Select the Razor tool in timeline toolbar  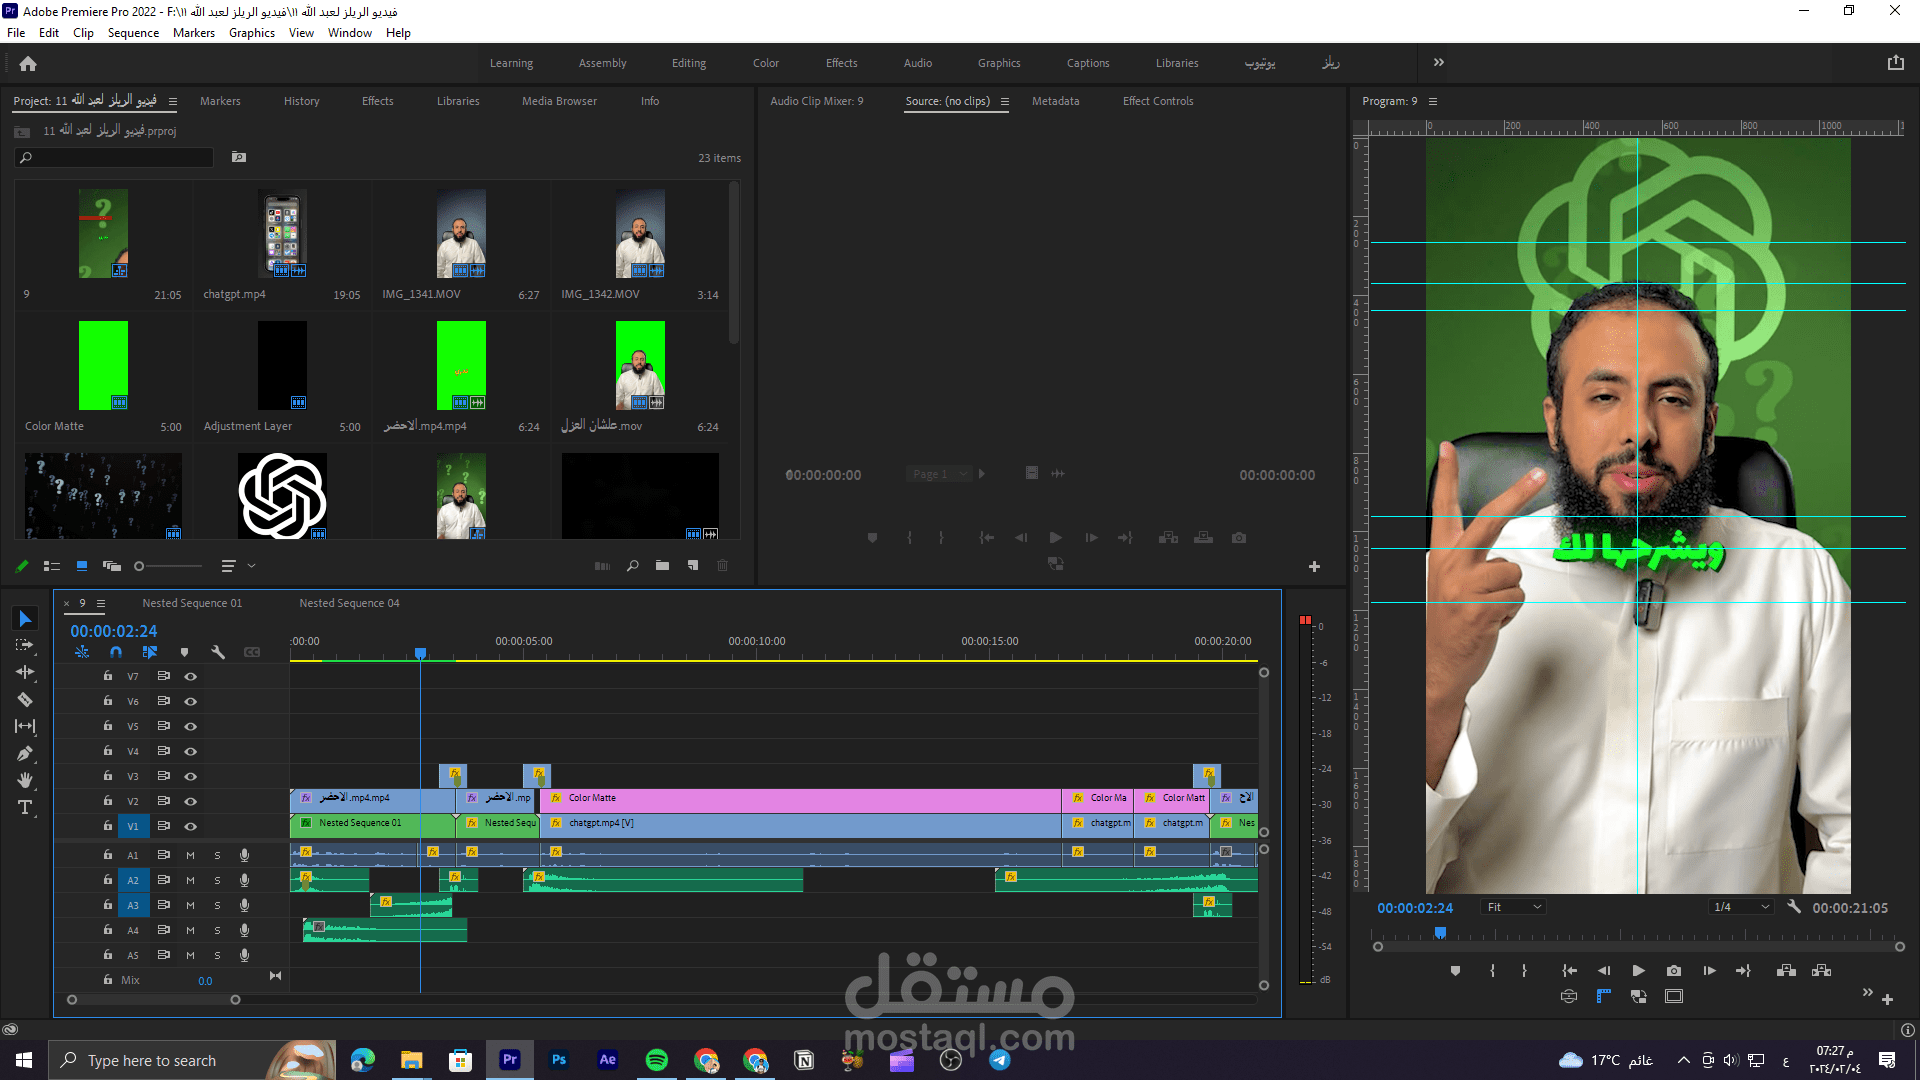25,700
